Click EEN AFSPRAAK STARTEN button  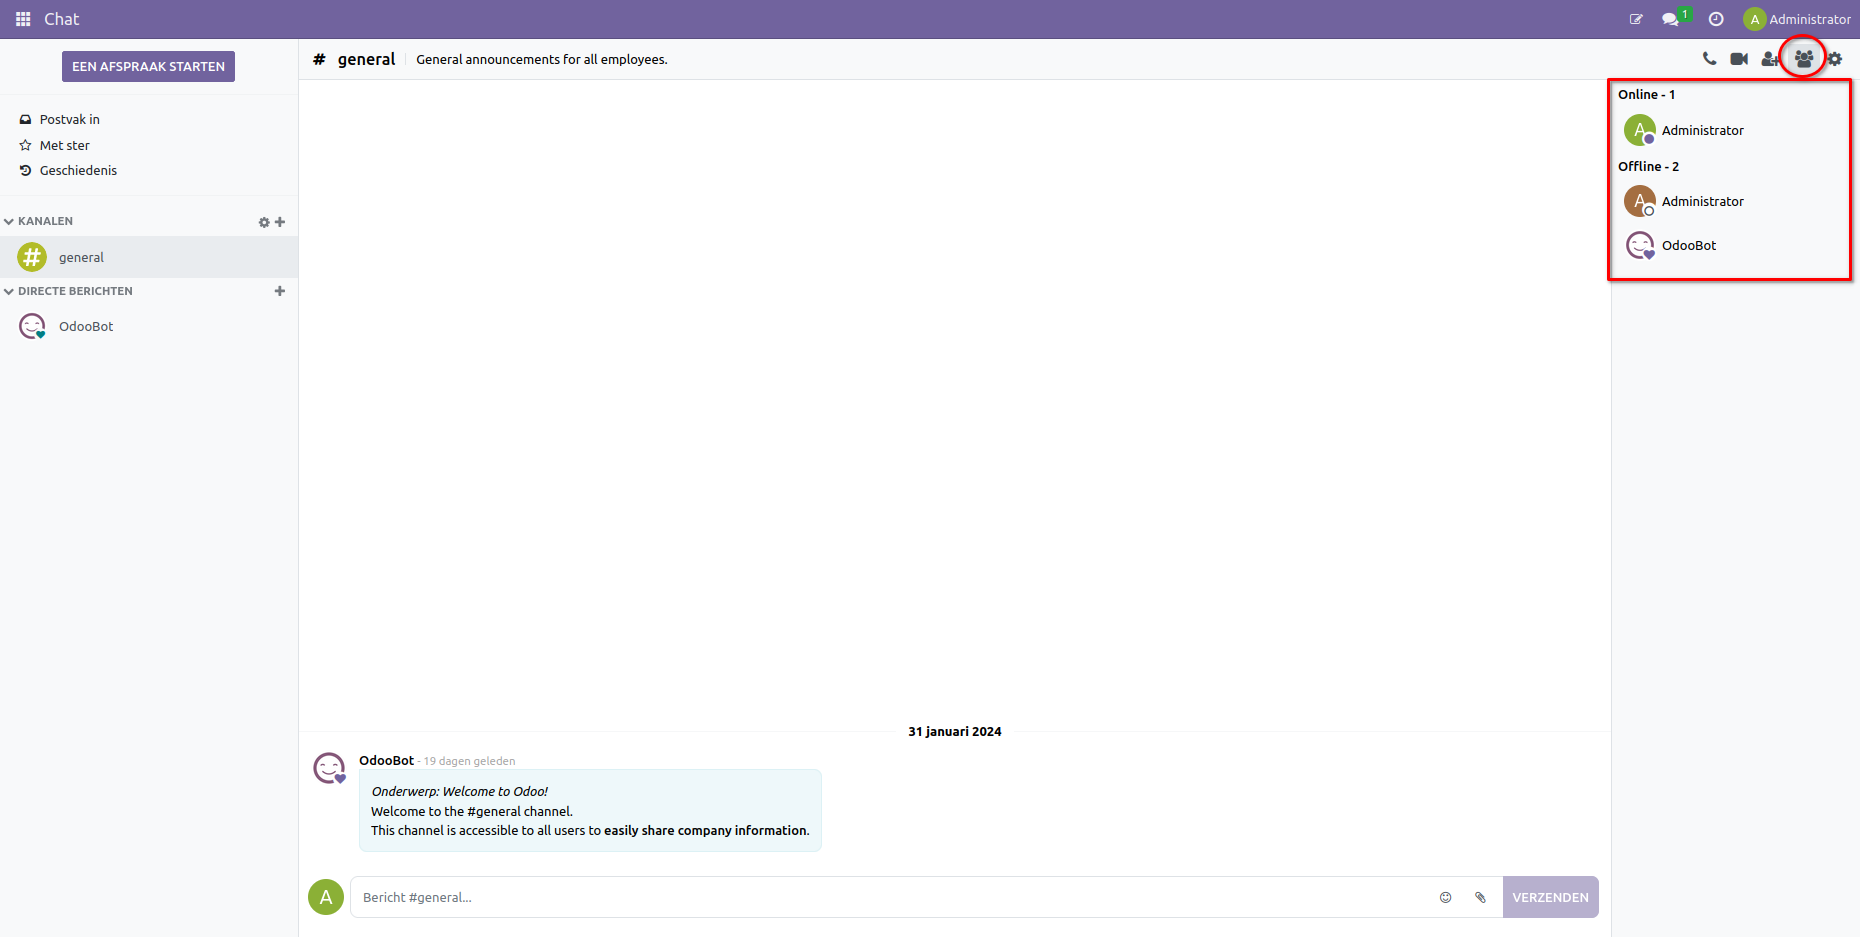pyautogui.click(x=147, y=66)
